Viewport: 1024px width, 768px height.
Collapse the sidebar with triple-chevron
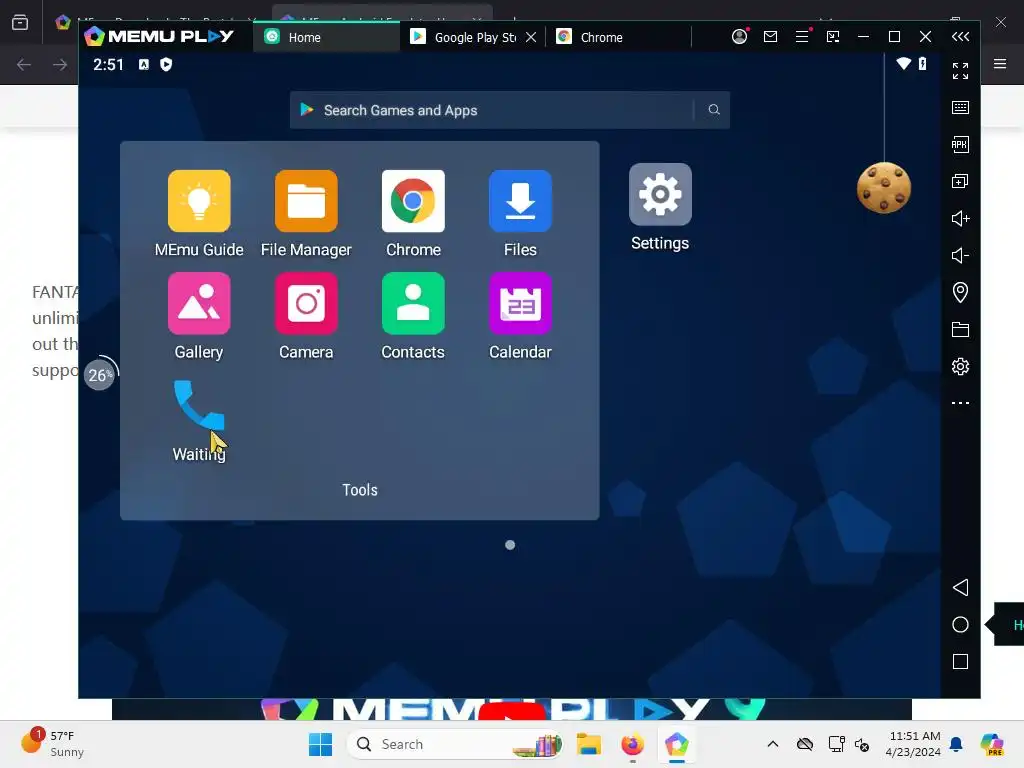[960, 37]
